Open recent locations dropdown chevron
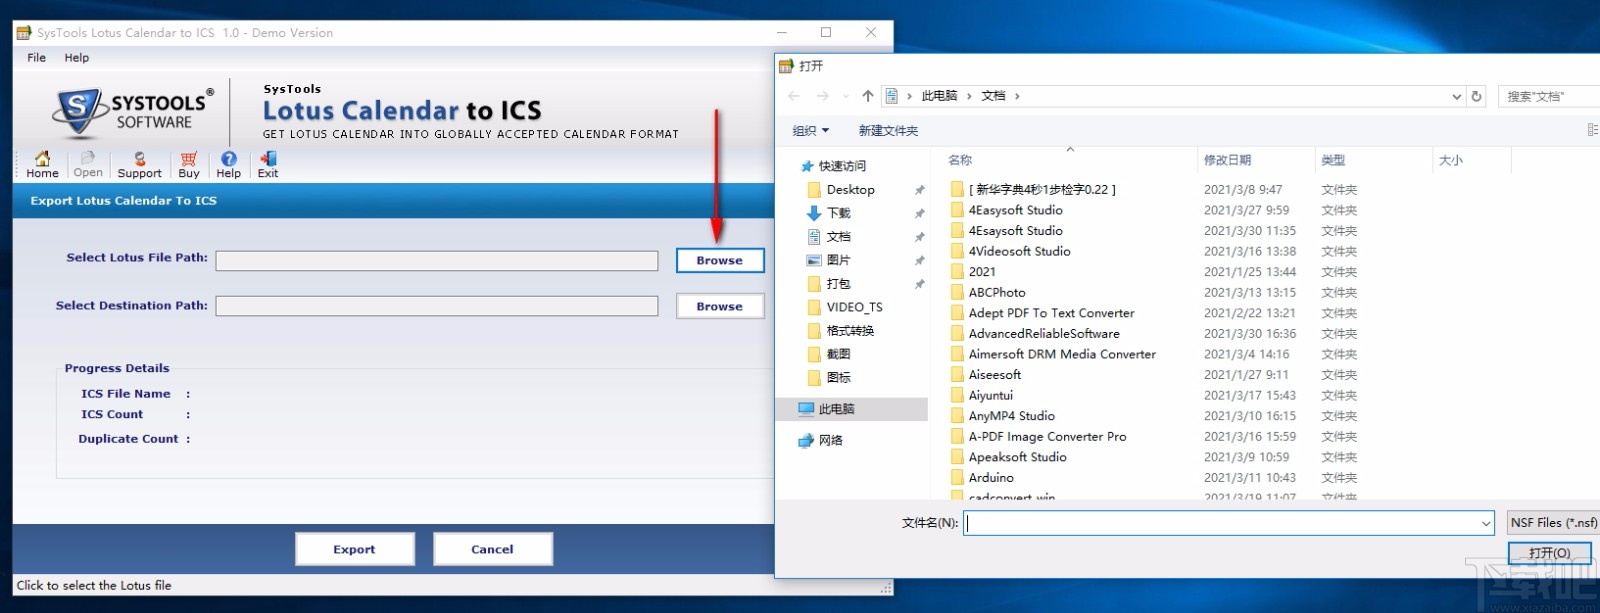The image size is (1600, 613). click(846, 96)
